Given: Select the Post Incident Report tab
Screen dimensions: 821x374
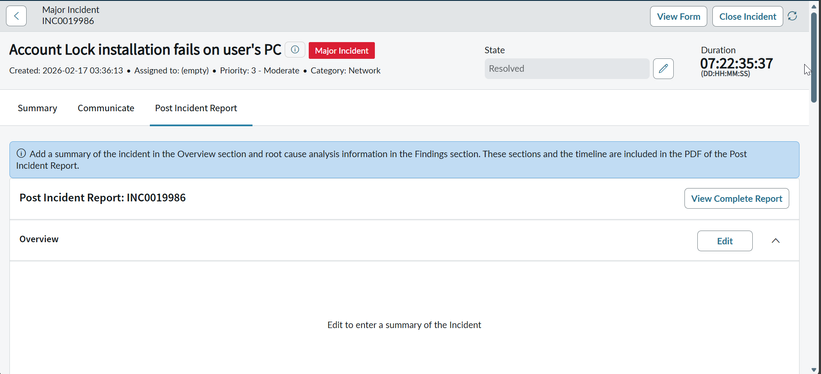Looking at the screenshot, I should (x=196, y=108).
